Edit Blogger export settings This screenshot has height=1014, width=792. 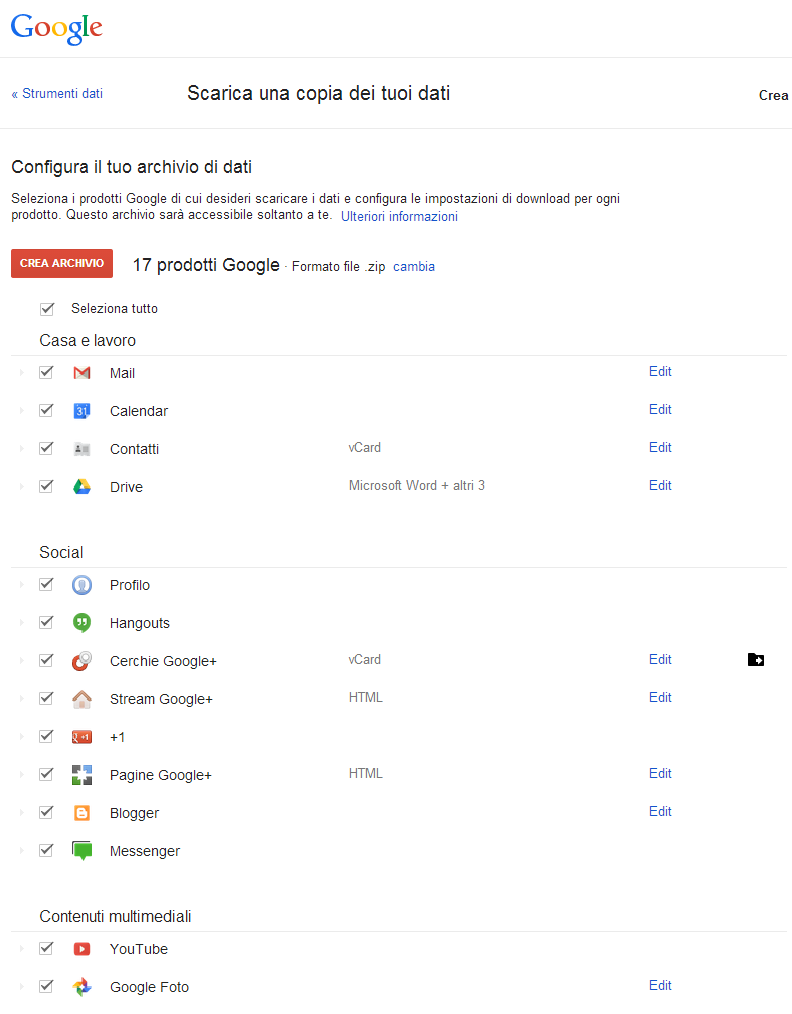[660, 811]
